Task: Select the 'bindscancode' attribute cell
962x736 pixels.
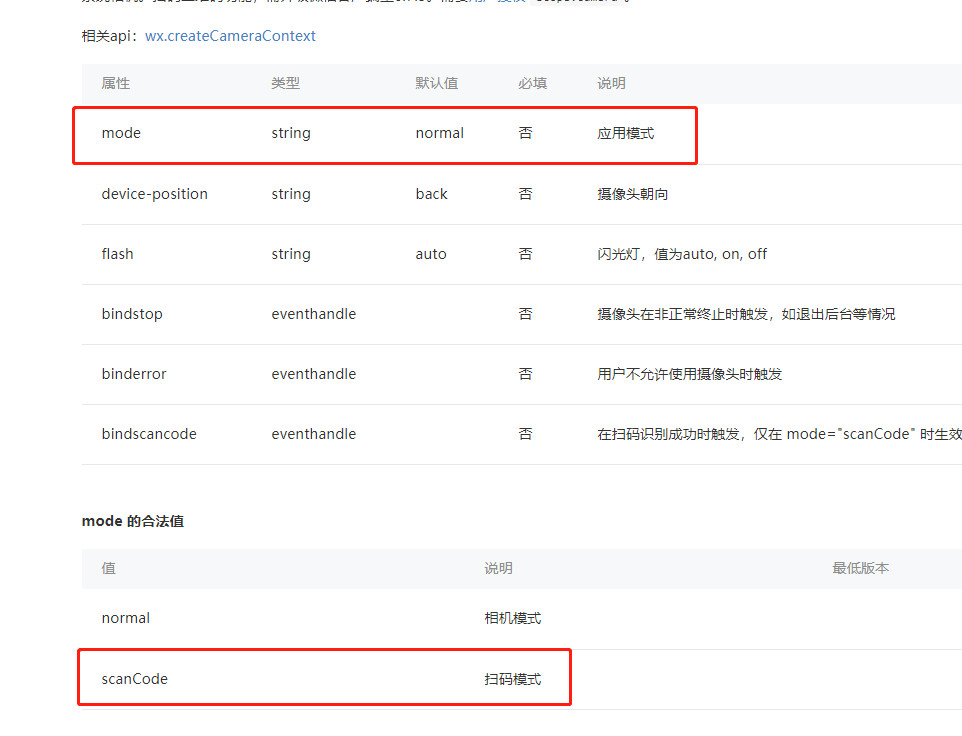Action: (x=149, y=434)
